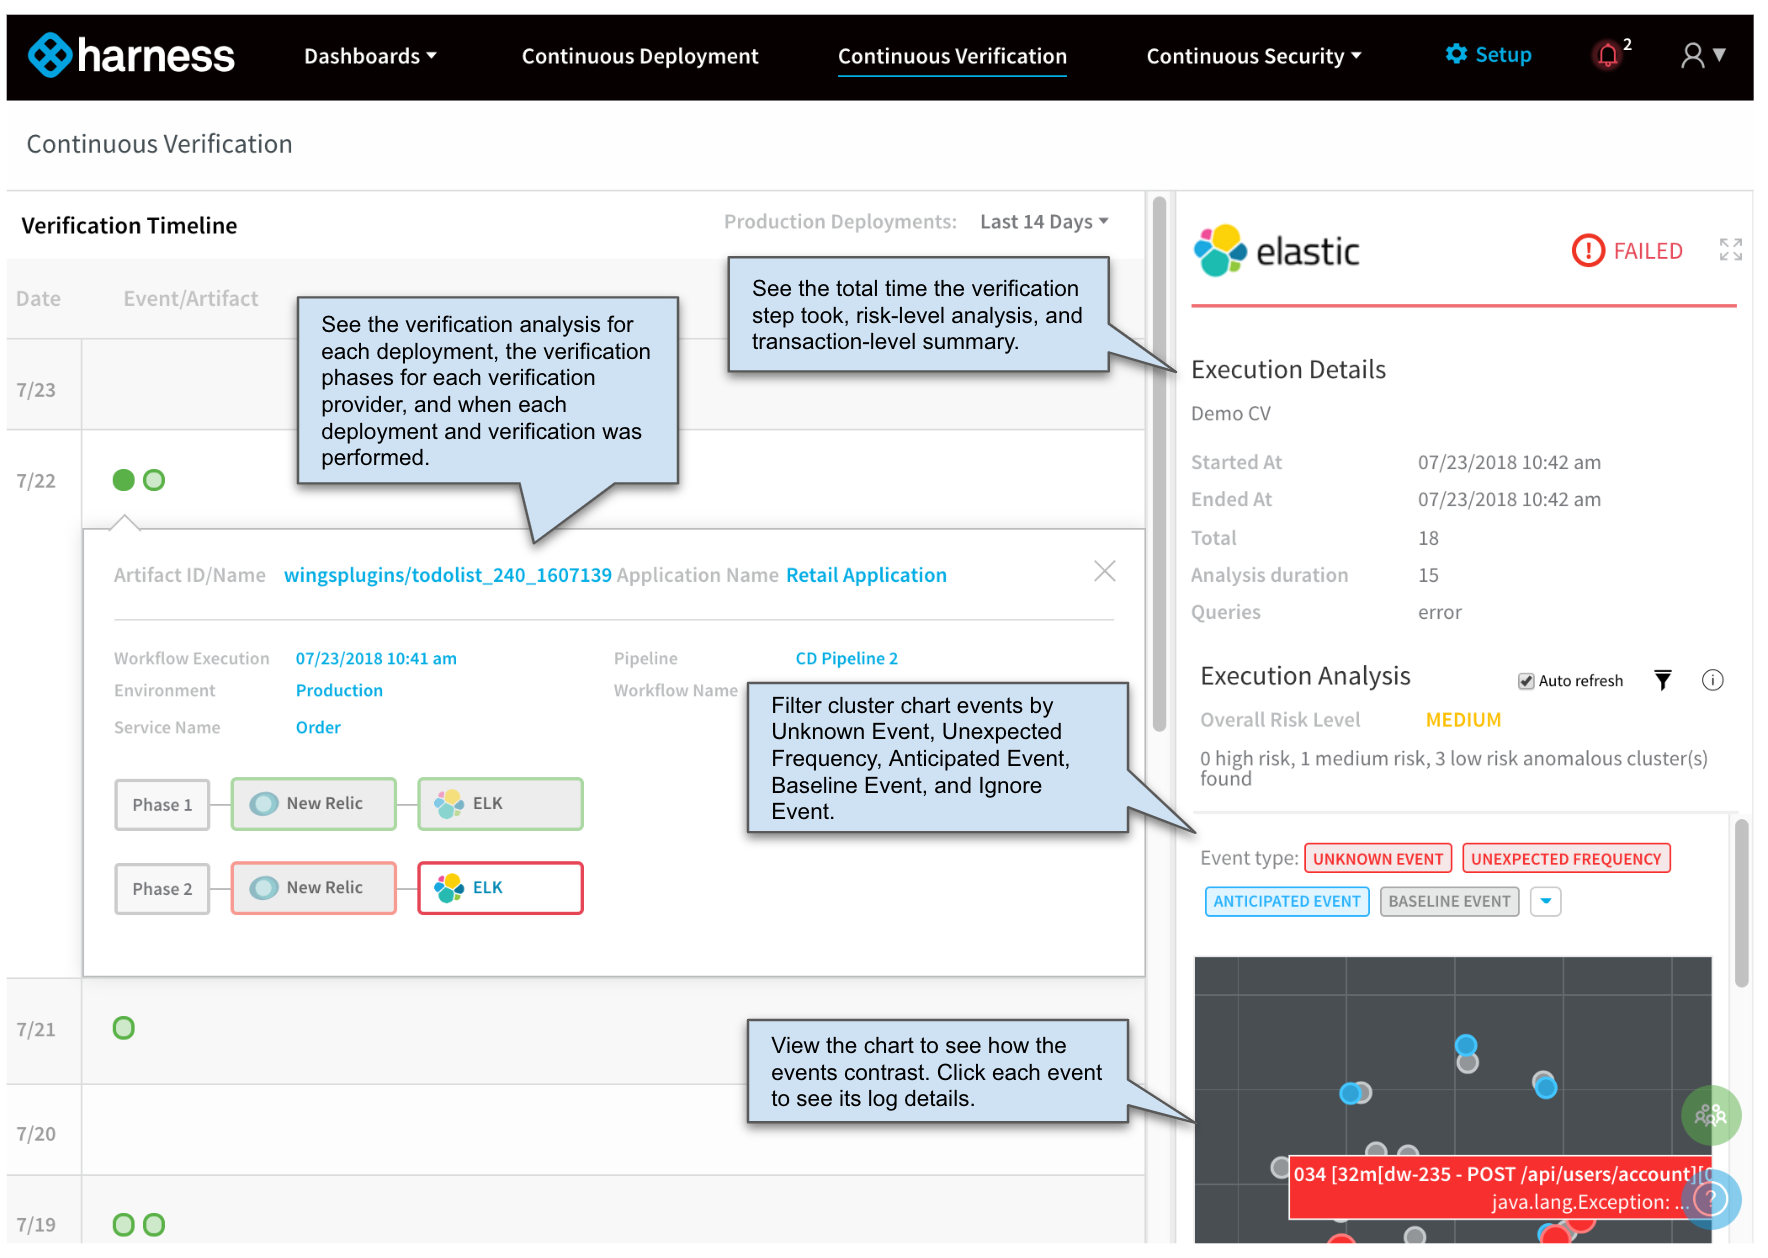Open Phase 2 ELK verification
This screenshot has width=1768, height=1258.
pos(500,888)
